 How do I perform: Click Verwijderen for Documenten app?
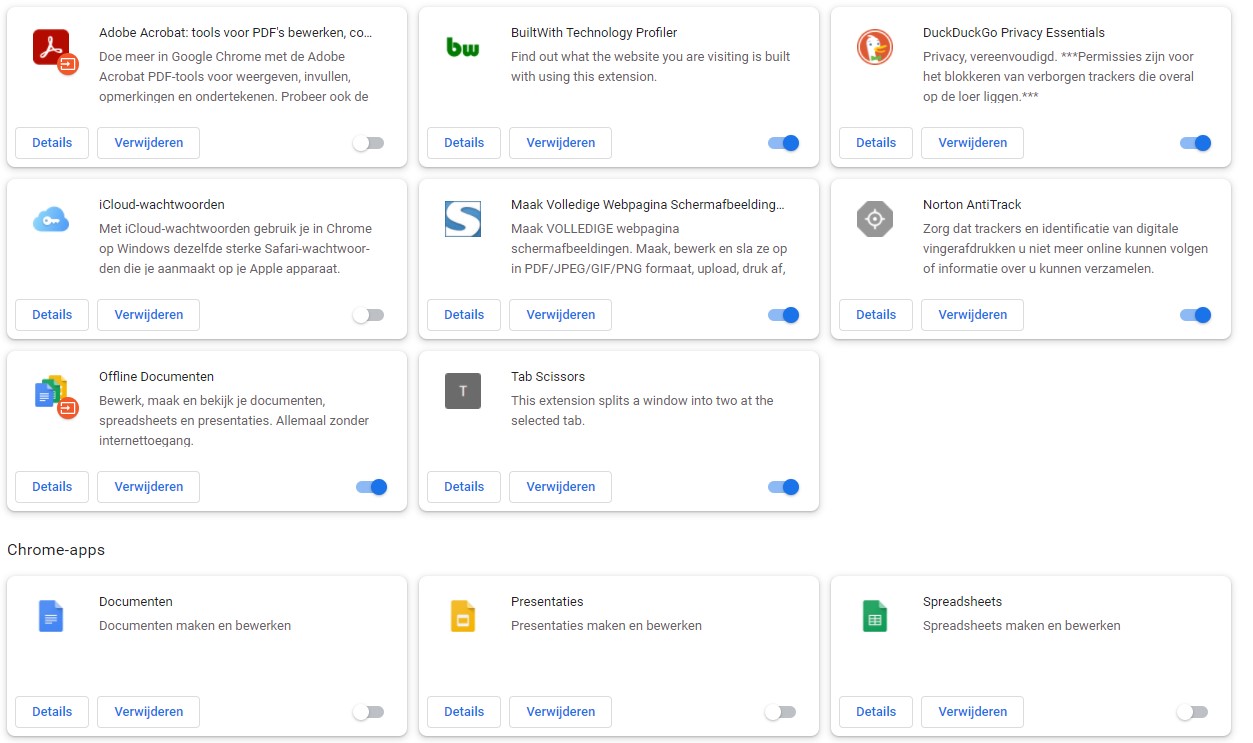[148, 712]
